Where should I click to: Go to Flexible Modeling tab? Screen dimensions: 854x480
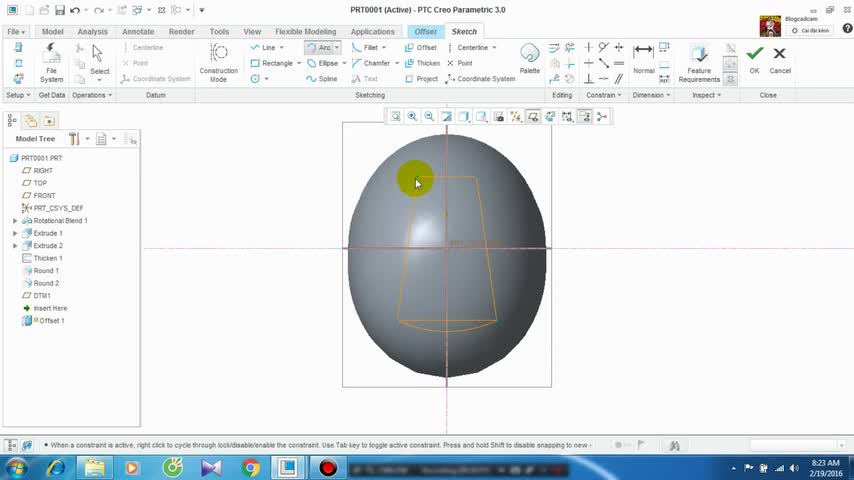coord(306,32)
